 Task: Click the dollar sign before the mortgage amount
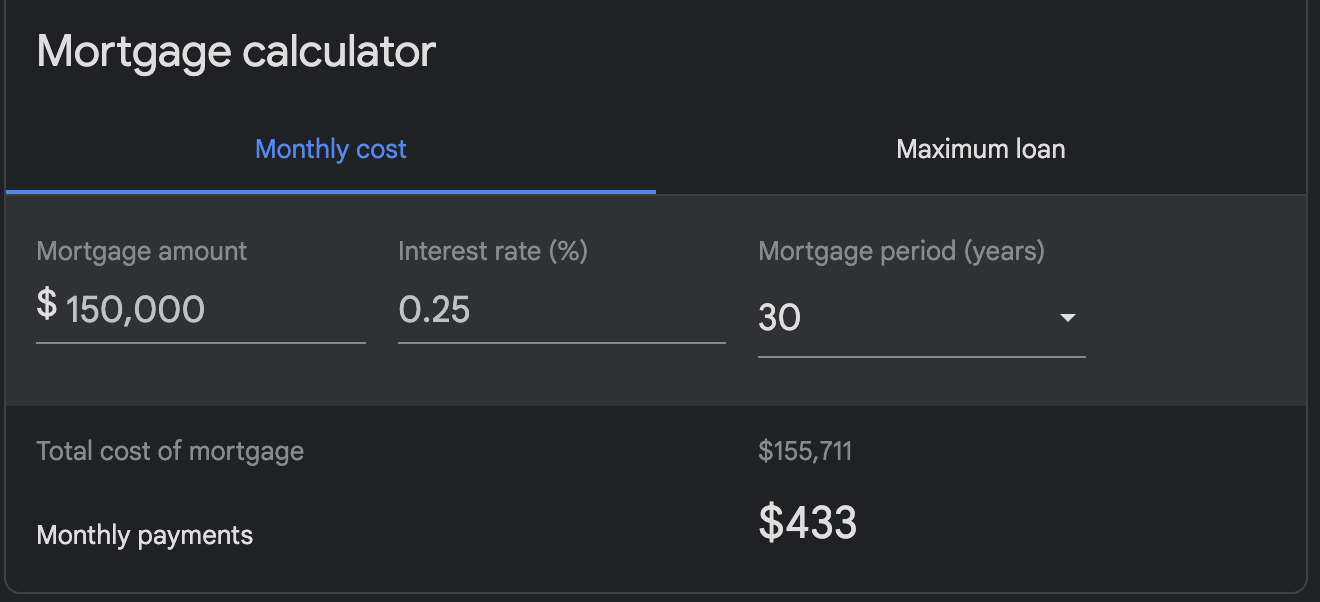pyautogui.click(x=46, y=305)
